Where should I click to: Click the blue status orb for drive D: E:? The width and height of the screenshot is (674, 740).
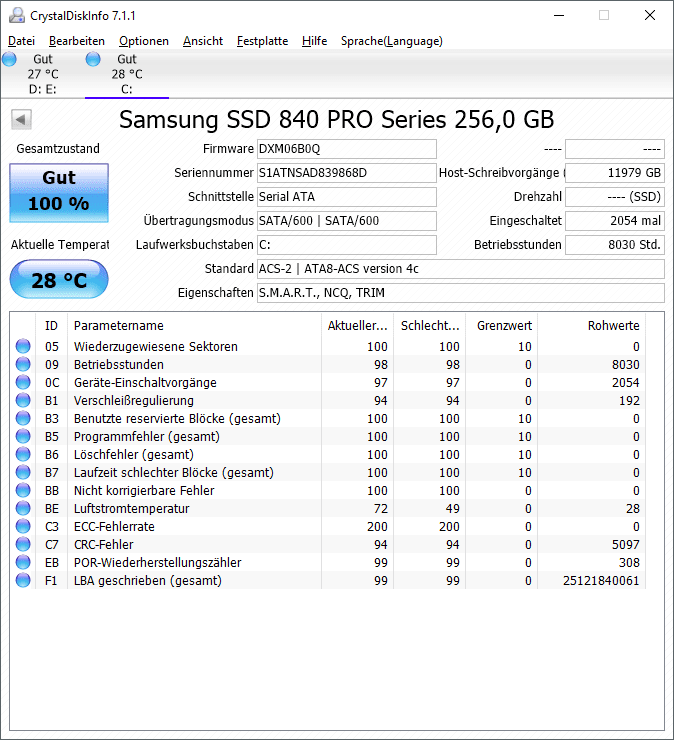click(9, 59)
